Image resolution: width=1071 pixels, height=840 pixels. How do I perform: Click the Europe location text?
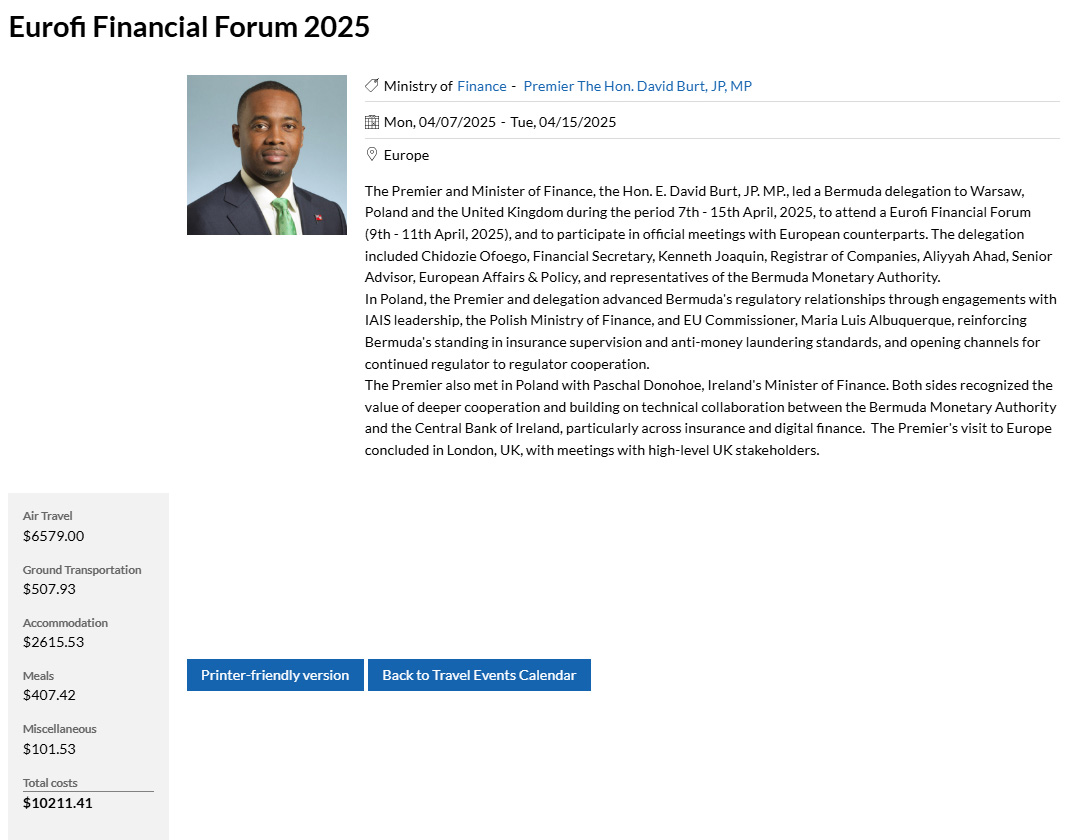click(x=406, y=155)
